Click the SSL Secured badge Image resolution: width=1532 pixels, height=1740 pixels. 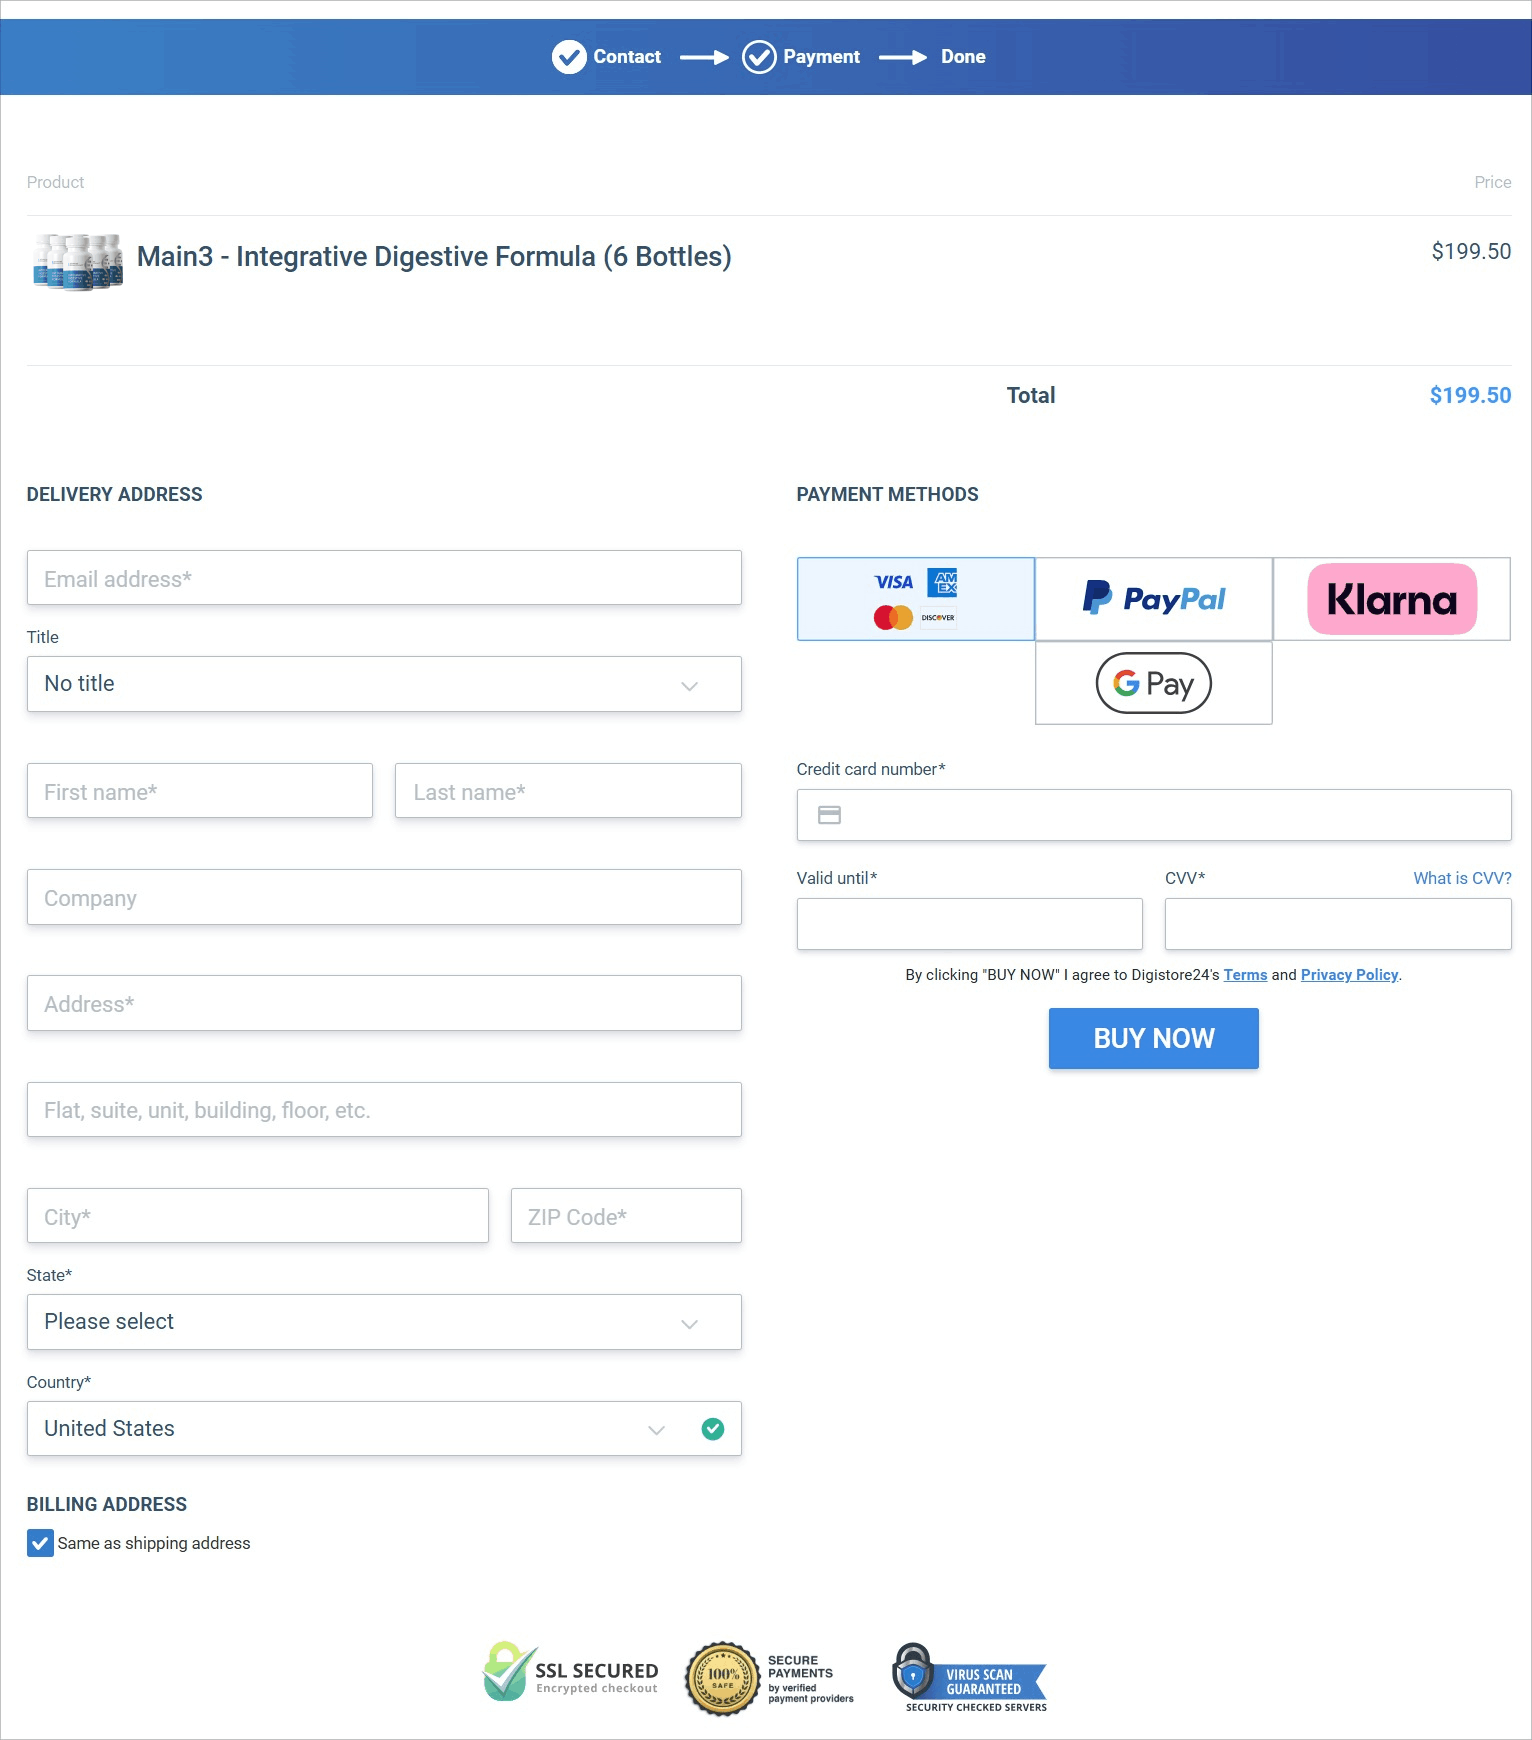tap(571, 1673)
